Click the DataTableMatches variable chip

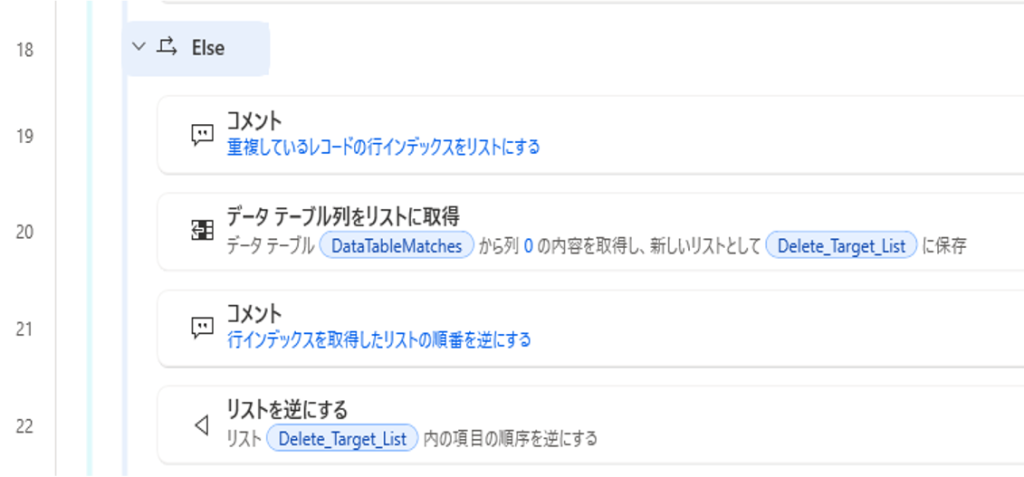coord(397,245)
